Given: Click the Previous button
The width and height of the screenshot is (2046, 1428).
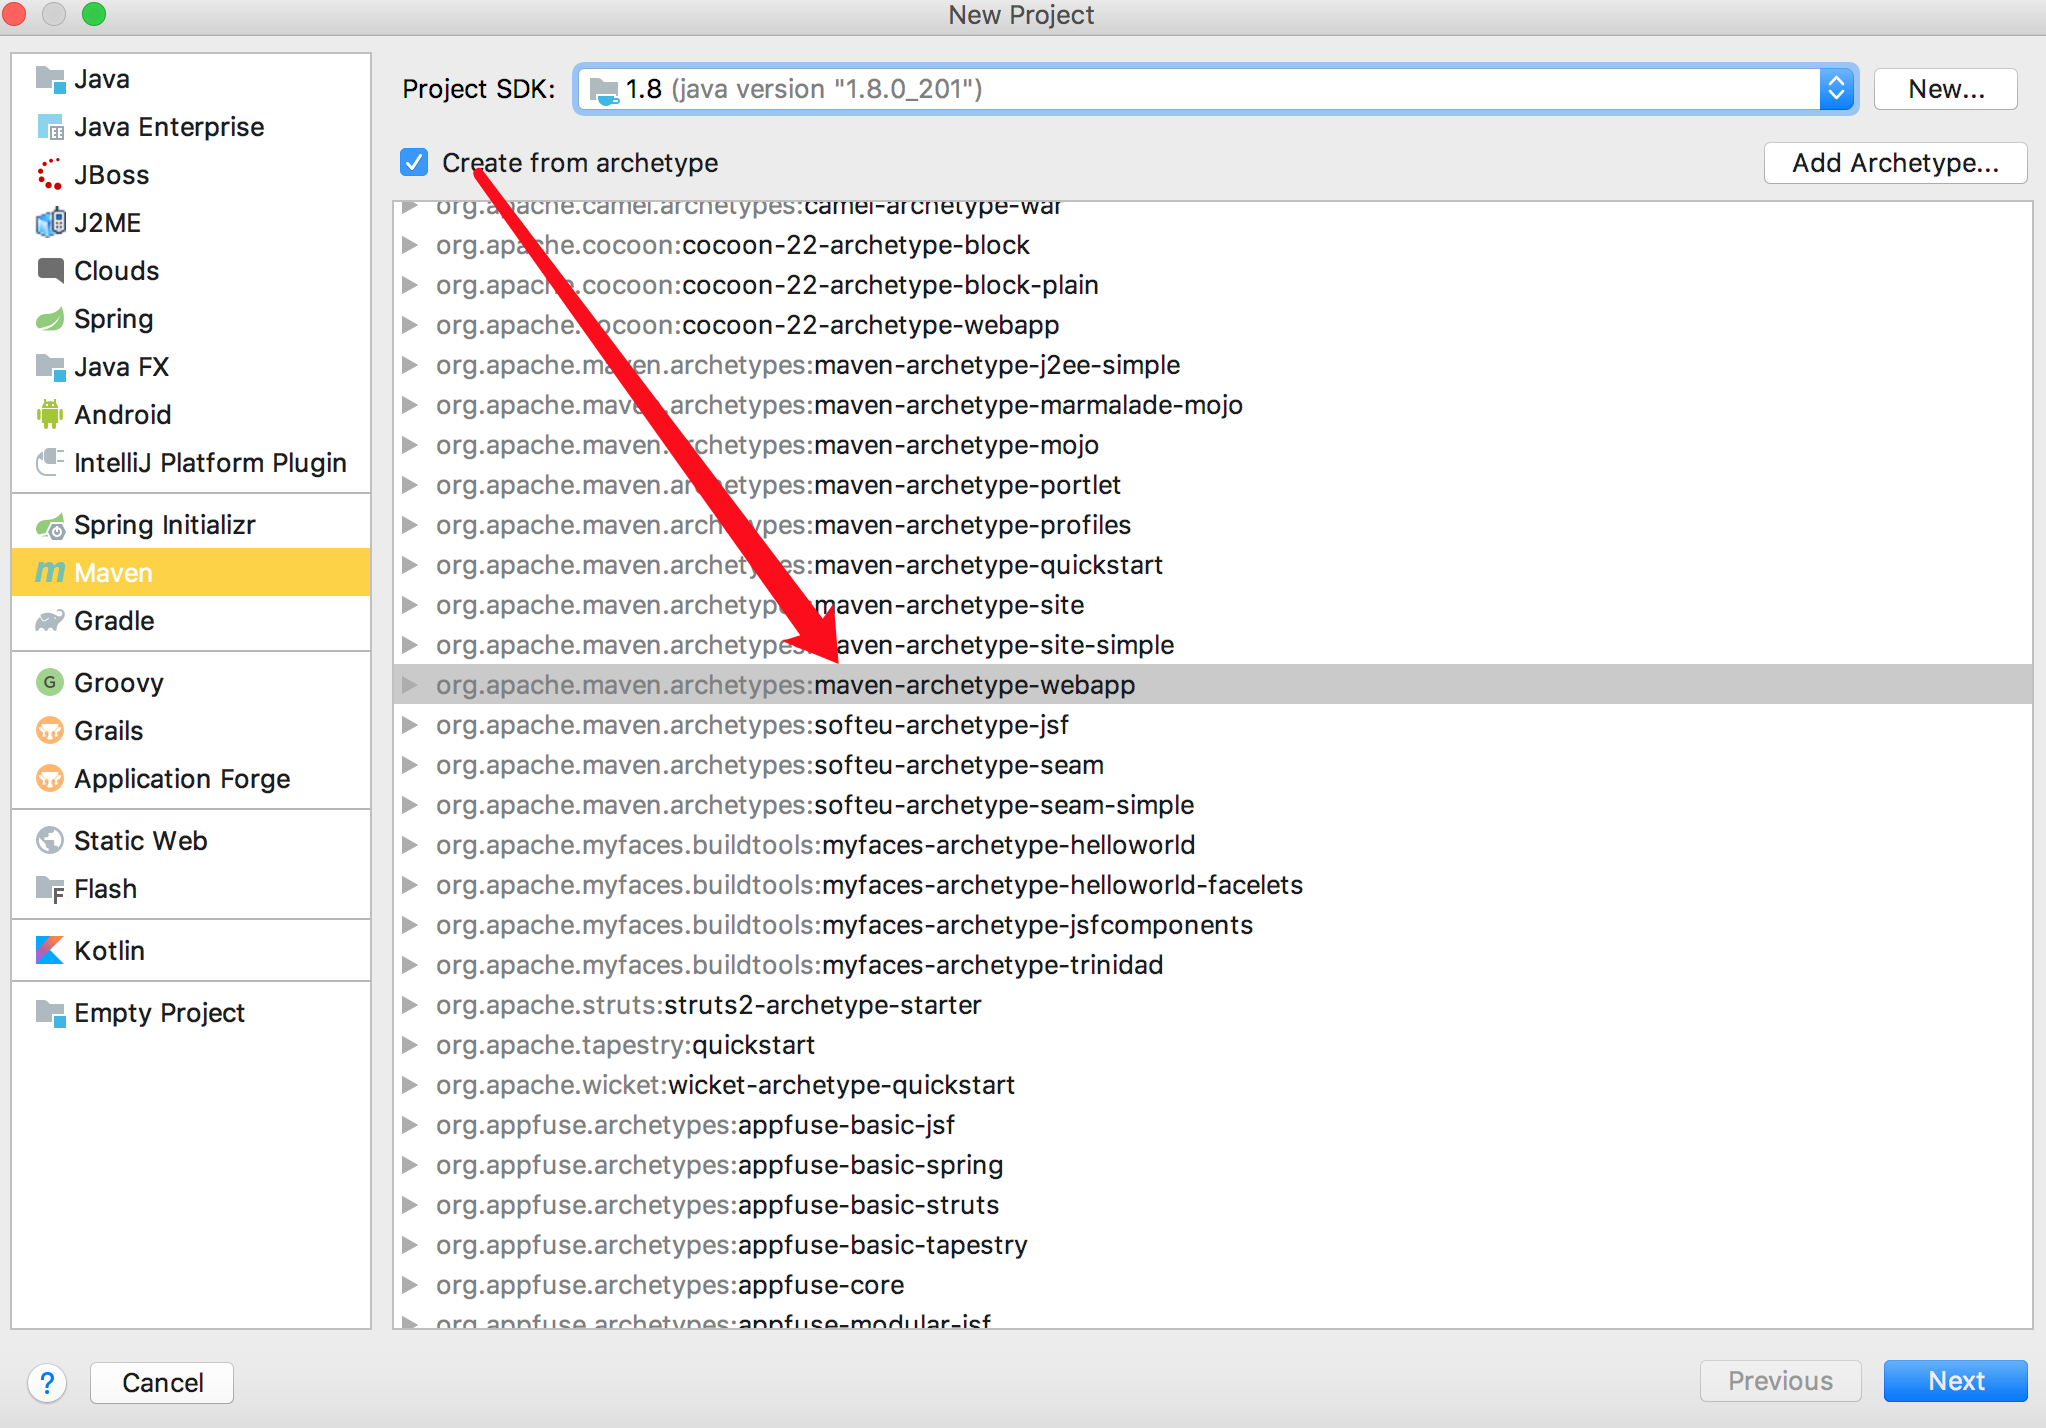Looking at the screenshot, I should click(x=1780, y=1381).
